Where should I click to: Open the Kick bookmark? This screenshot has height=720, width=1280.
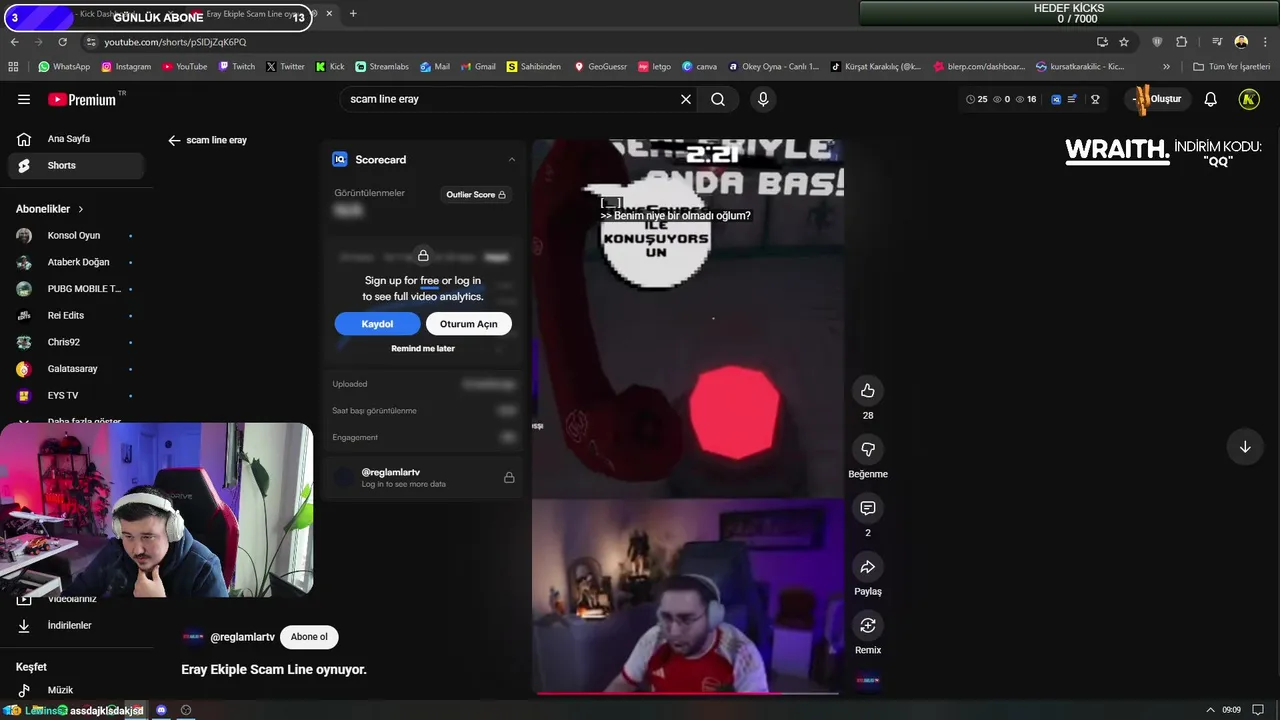coord(330,67)
